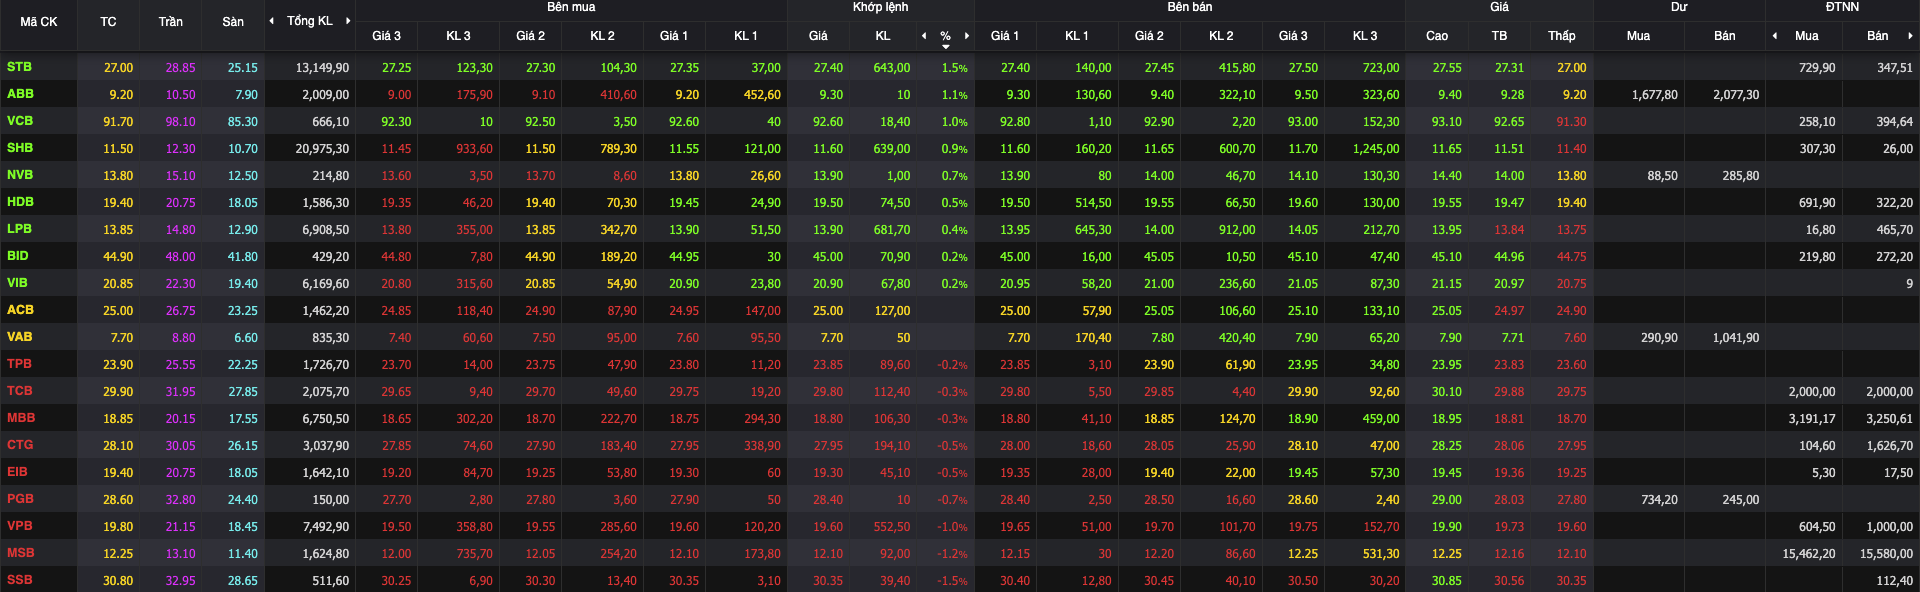Viewport: 1920px width, 592px height.
Task: Select the VPB stock code
Action: pos(19,526)
